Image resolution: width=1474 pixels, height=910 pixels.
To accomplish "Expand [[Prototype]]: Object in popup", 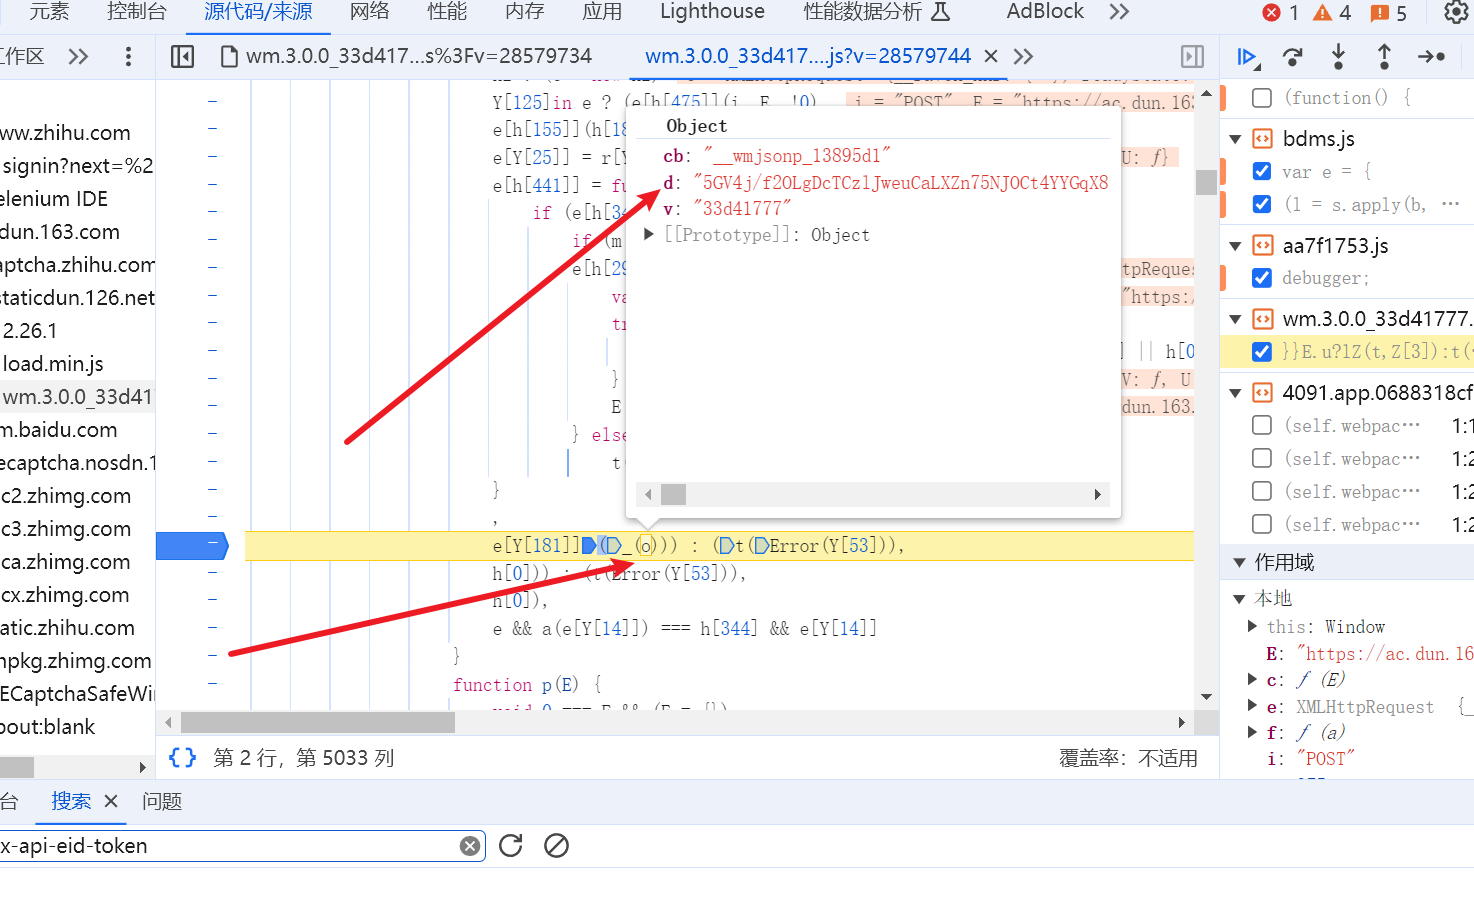I will (649, 234).
